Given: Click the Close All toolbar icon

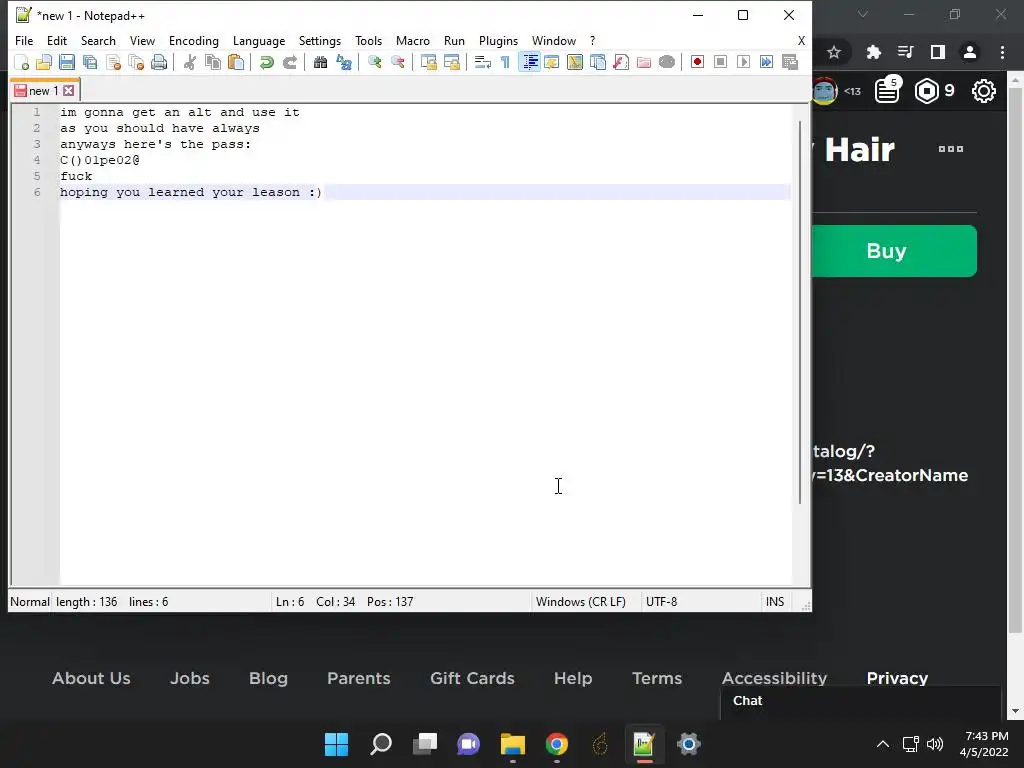Looking at the screenshot, I should click(x=136, y=62).
